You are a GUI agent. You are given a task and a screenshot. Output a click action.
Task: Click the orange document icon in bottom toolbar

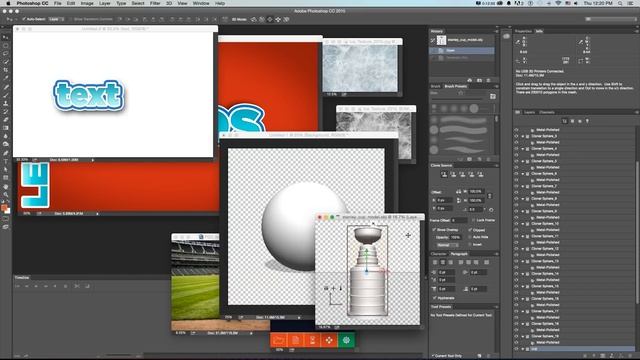[x=296, y=340]
